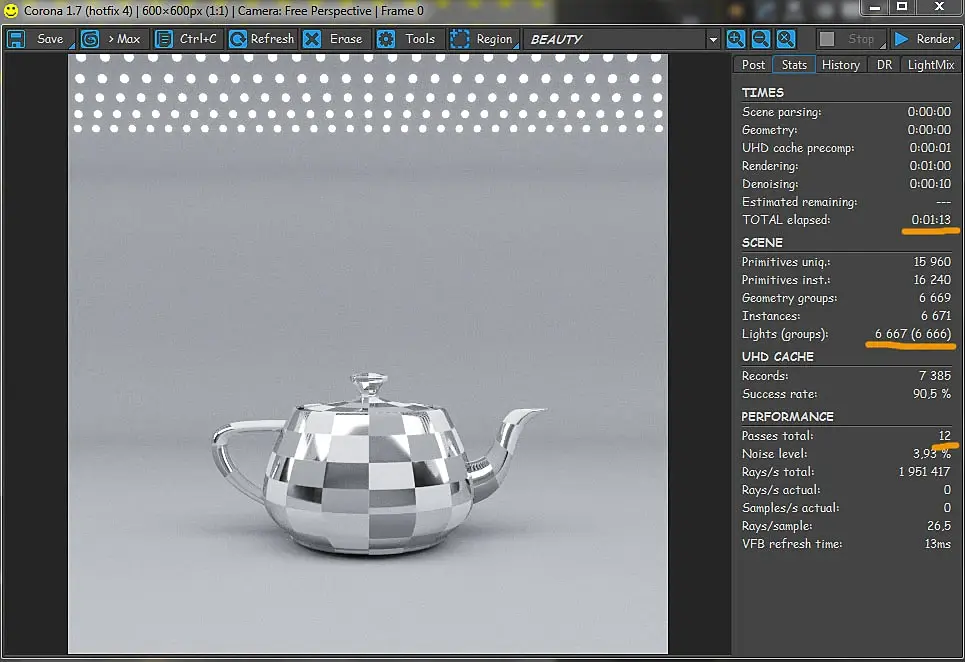Copy the render using the Ctrl+C icon
The image size is (965, 662).
point(164,39)
